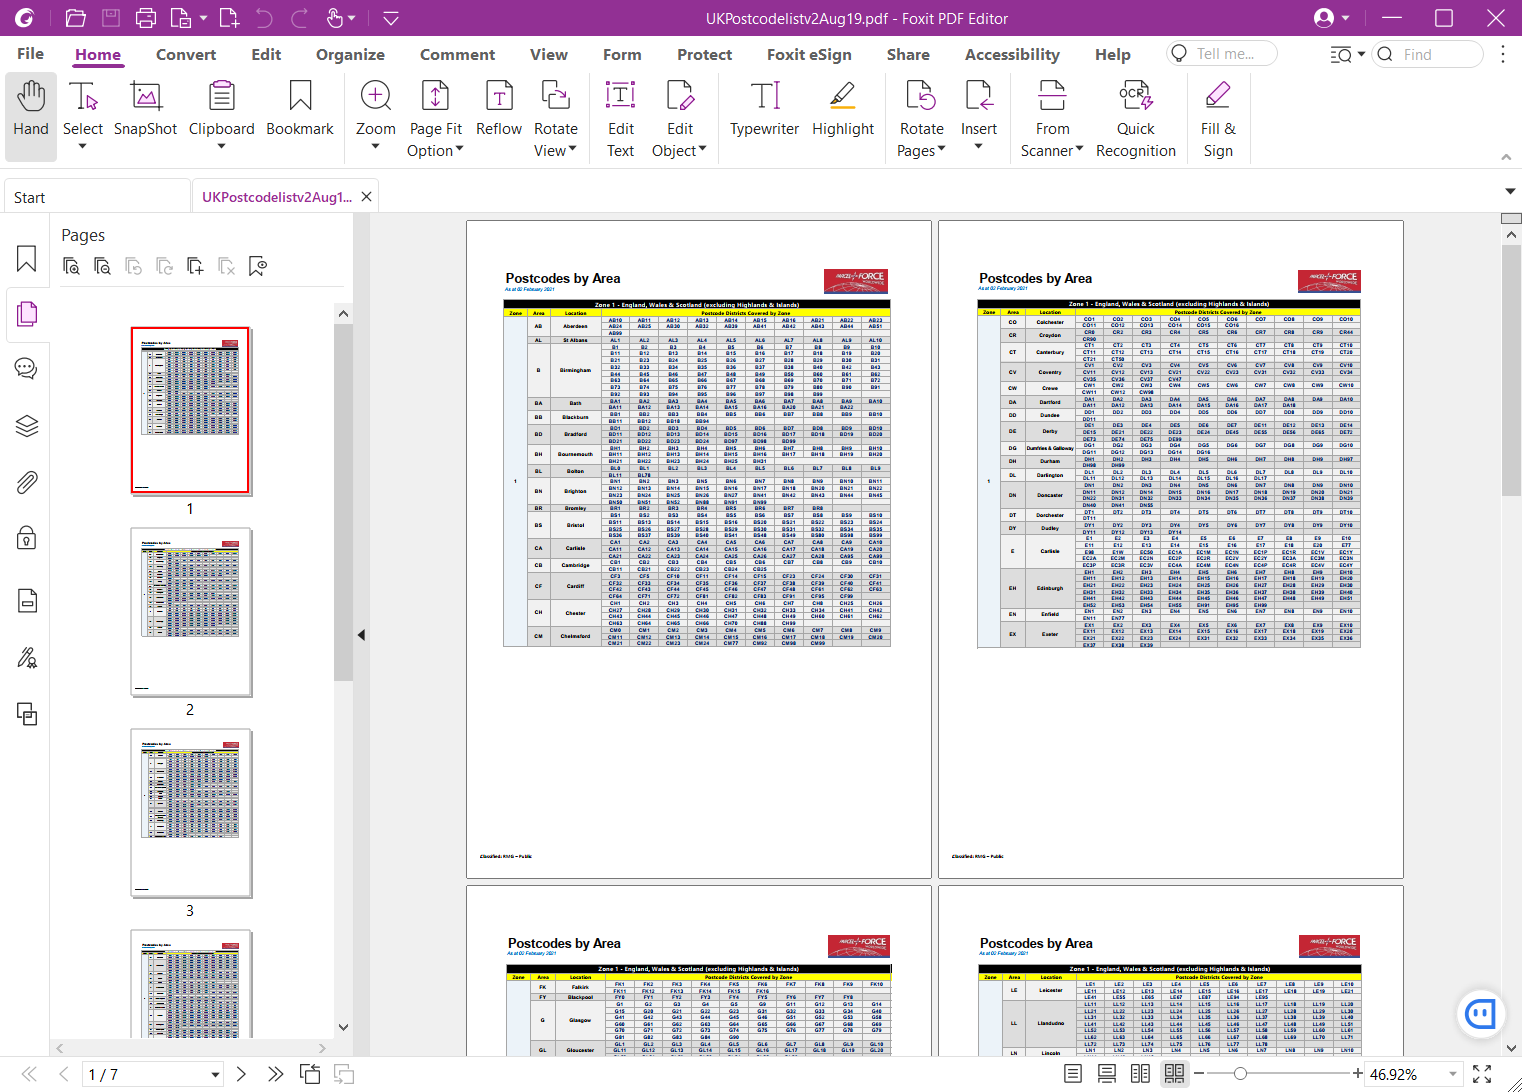The height and width of the screenshot is (1092, 1522).
Task: Click the Find search field
Action: click(x=1427, y=54)
